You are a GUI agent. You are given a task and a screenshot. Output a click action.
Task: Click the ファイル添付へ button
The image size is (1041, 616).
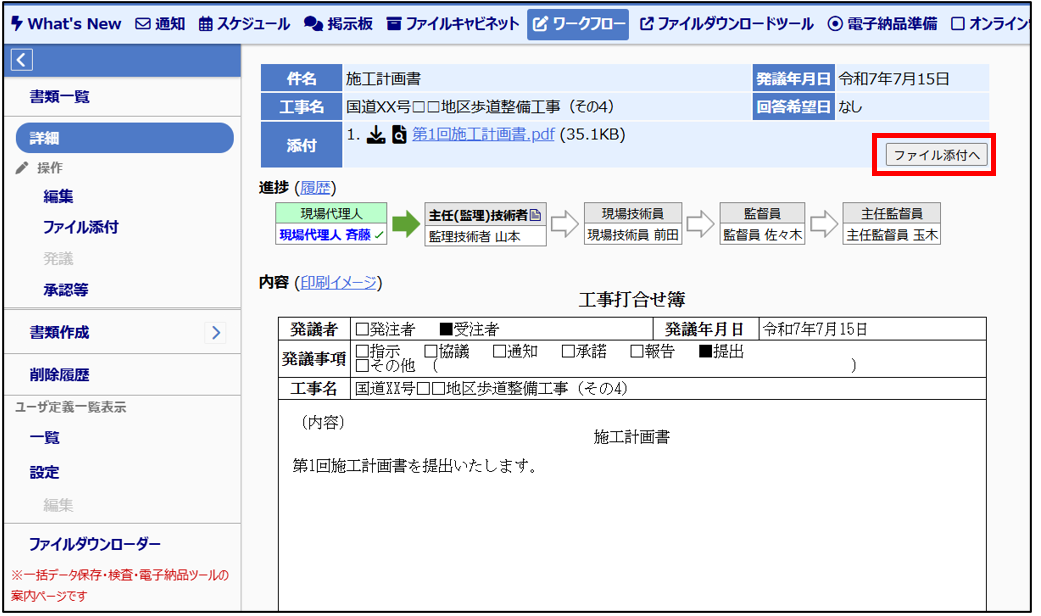tap(934, 155)
